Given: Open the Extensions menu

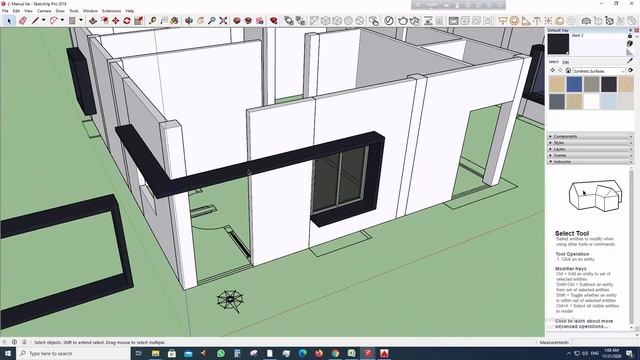Looking at the screenshot, I should click(111, 11).
